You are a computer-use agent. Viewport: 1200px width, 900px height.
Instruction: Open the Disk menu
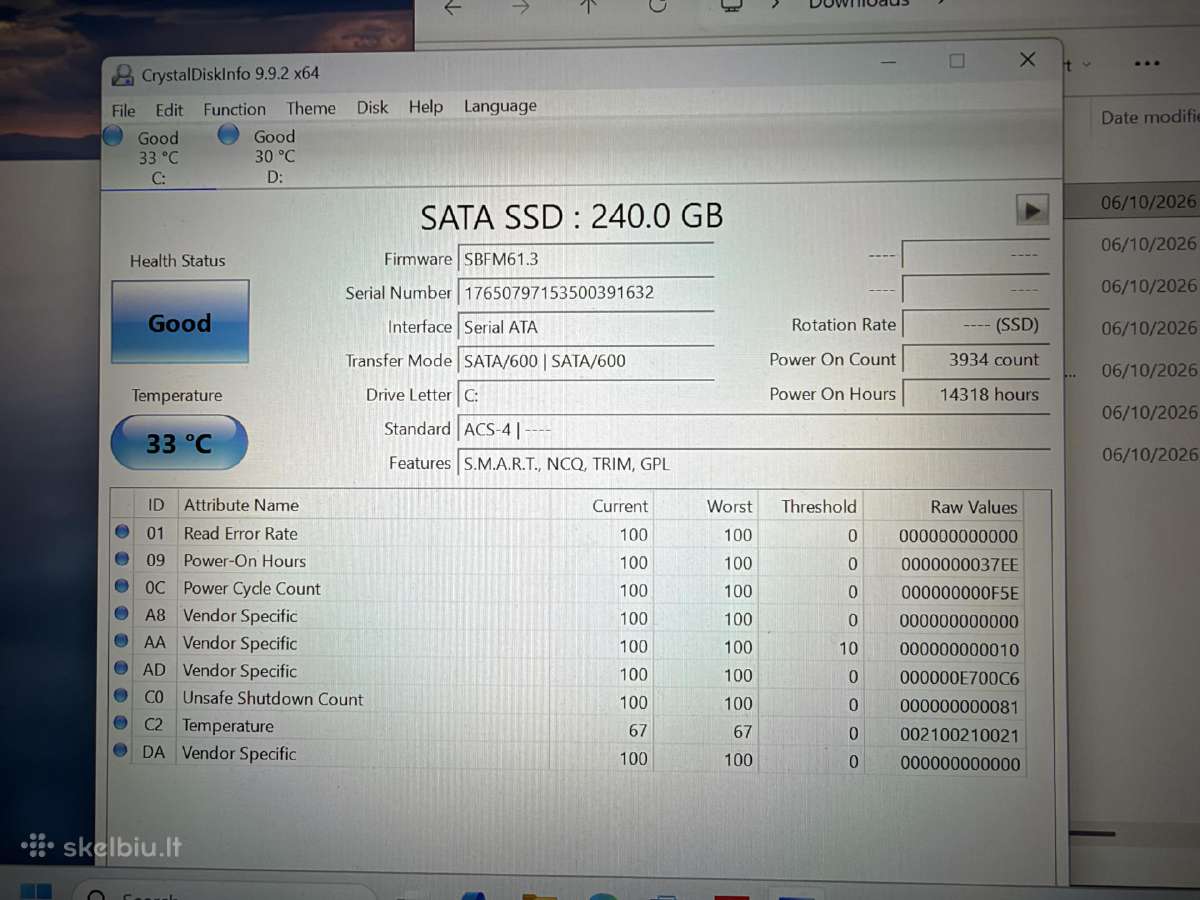point(373,107)
